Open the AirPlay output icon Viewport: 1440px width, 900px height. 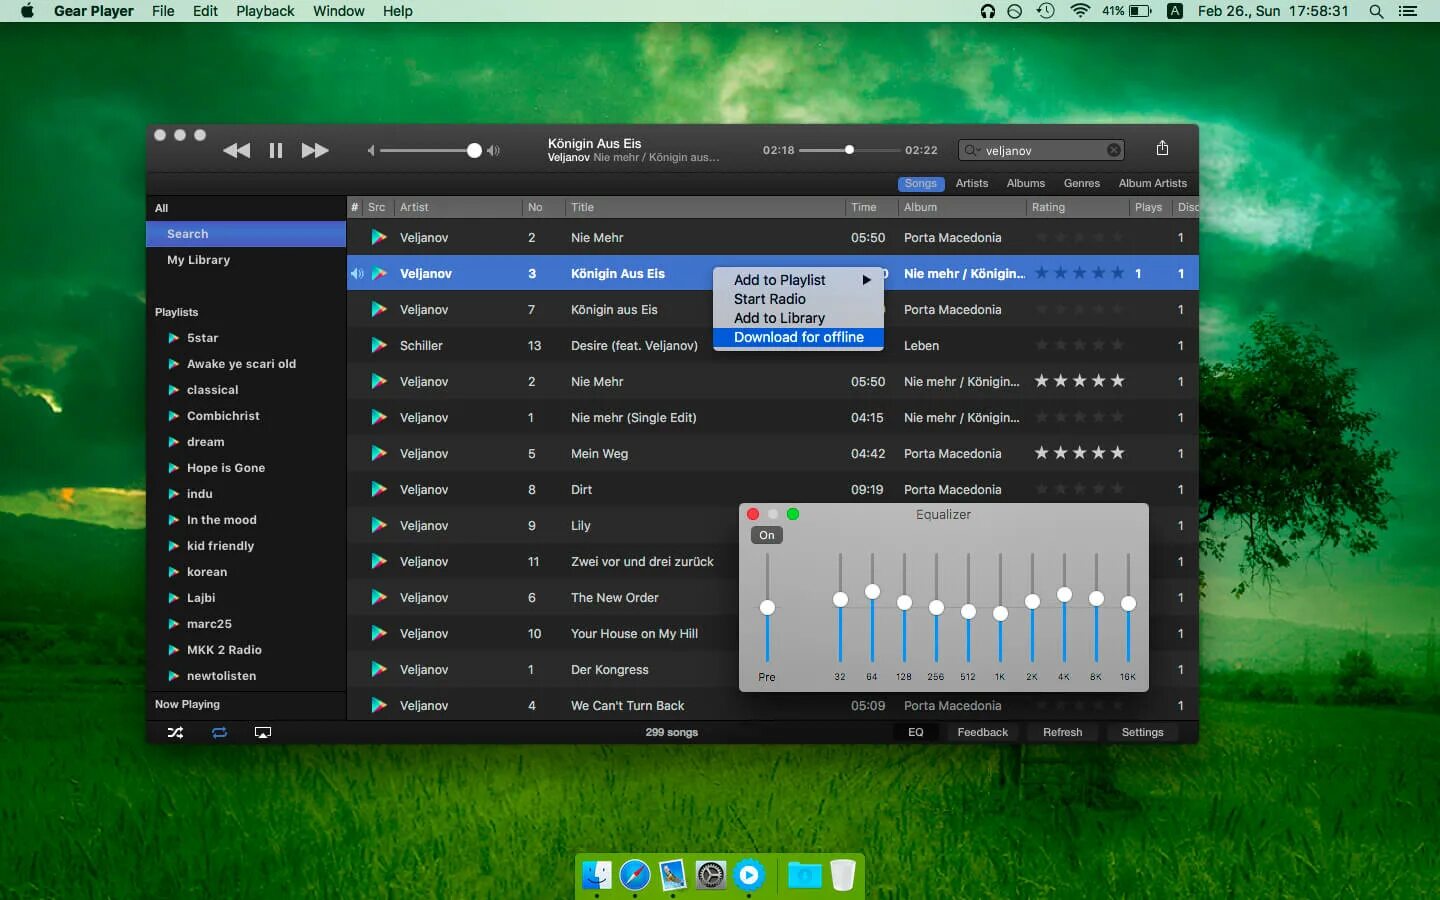tap(263, 732)
